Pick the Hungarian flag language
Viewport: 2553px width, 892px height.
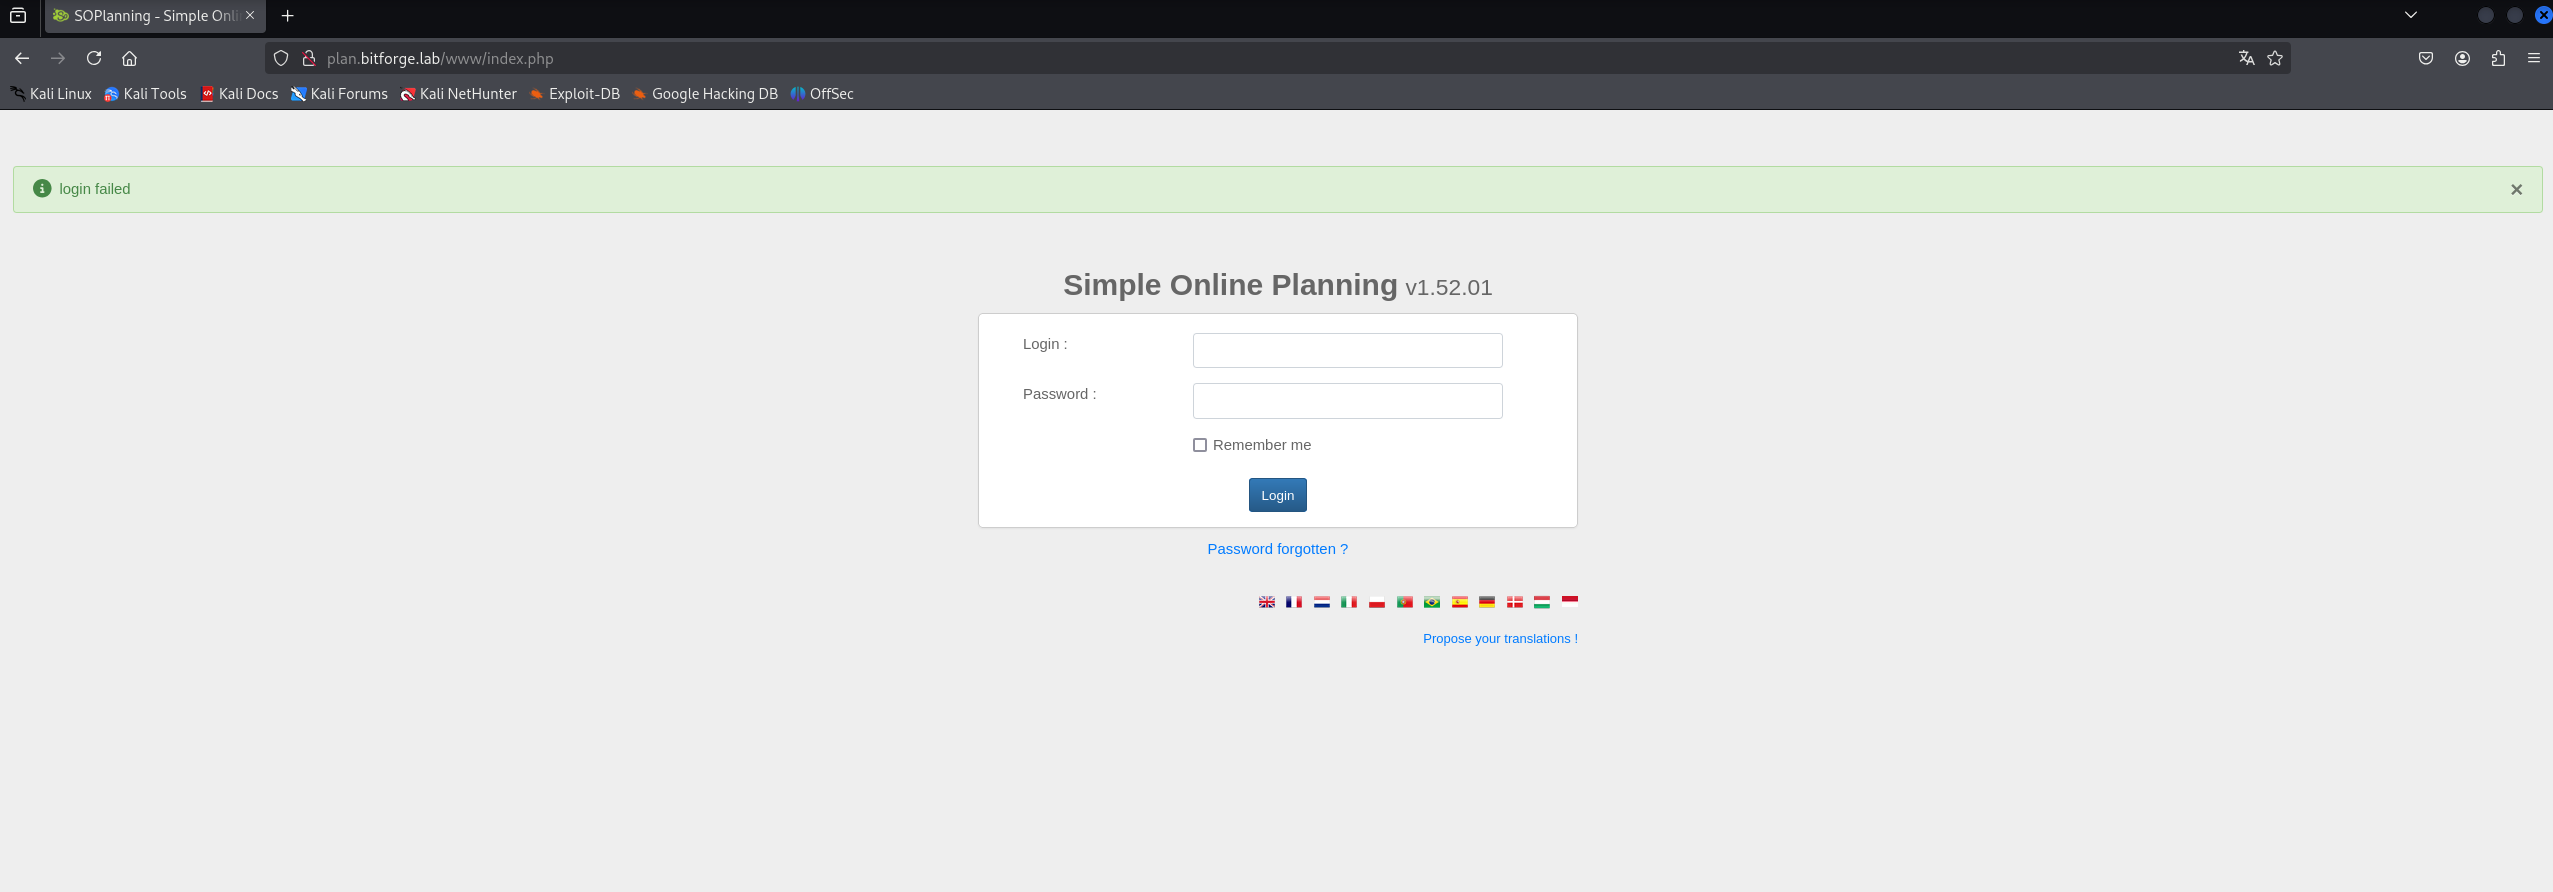[1542, 602]
